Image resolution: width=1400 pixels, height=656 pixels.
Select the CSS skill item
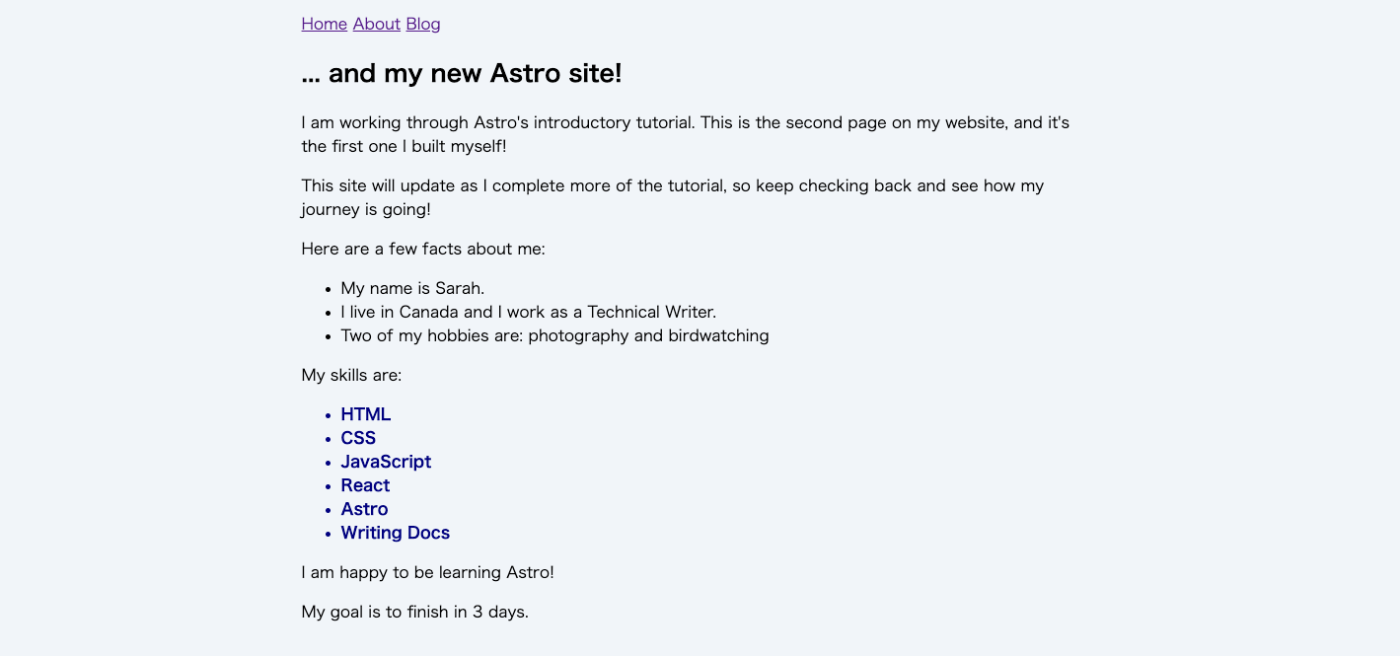pyautogui.click(x=358, y=438)
